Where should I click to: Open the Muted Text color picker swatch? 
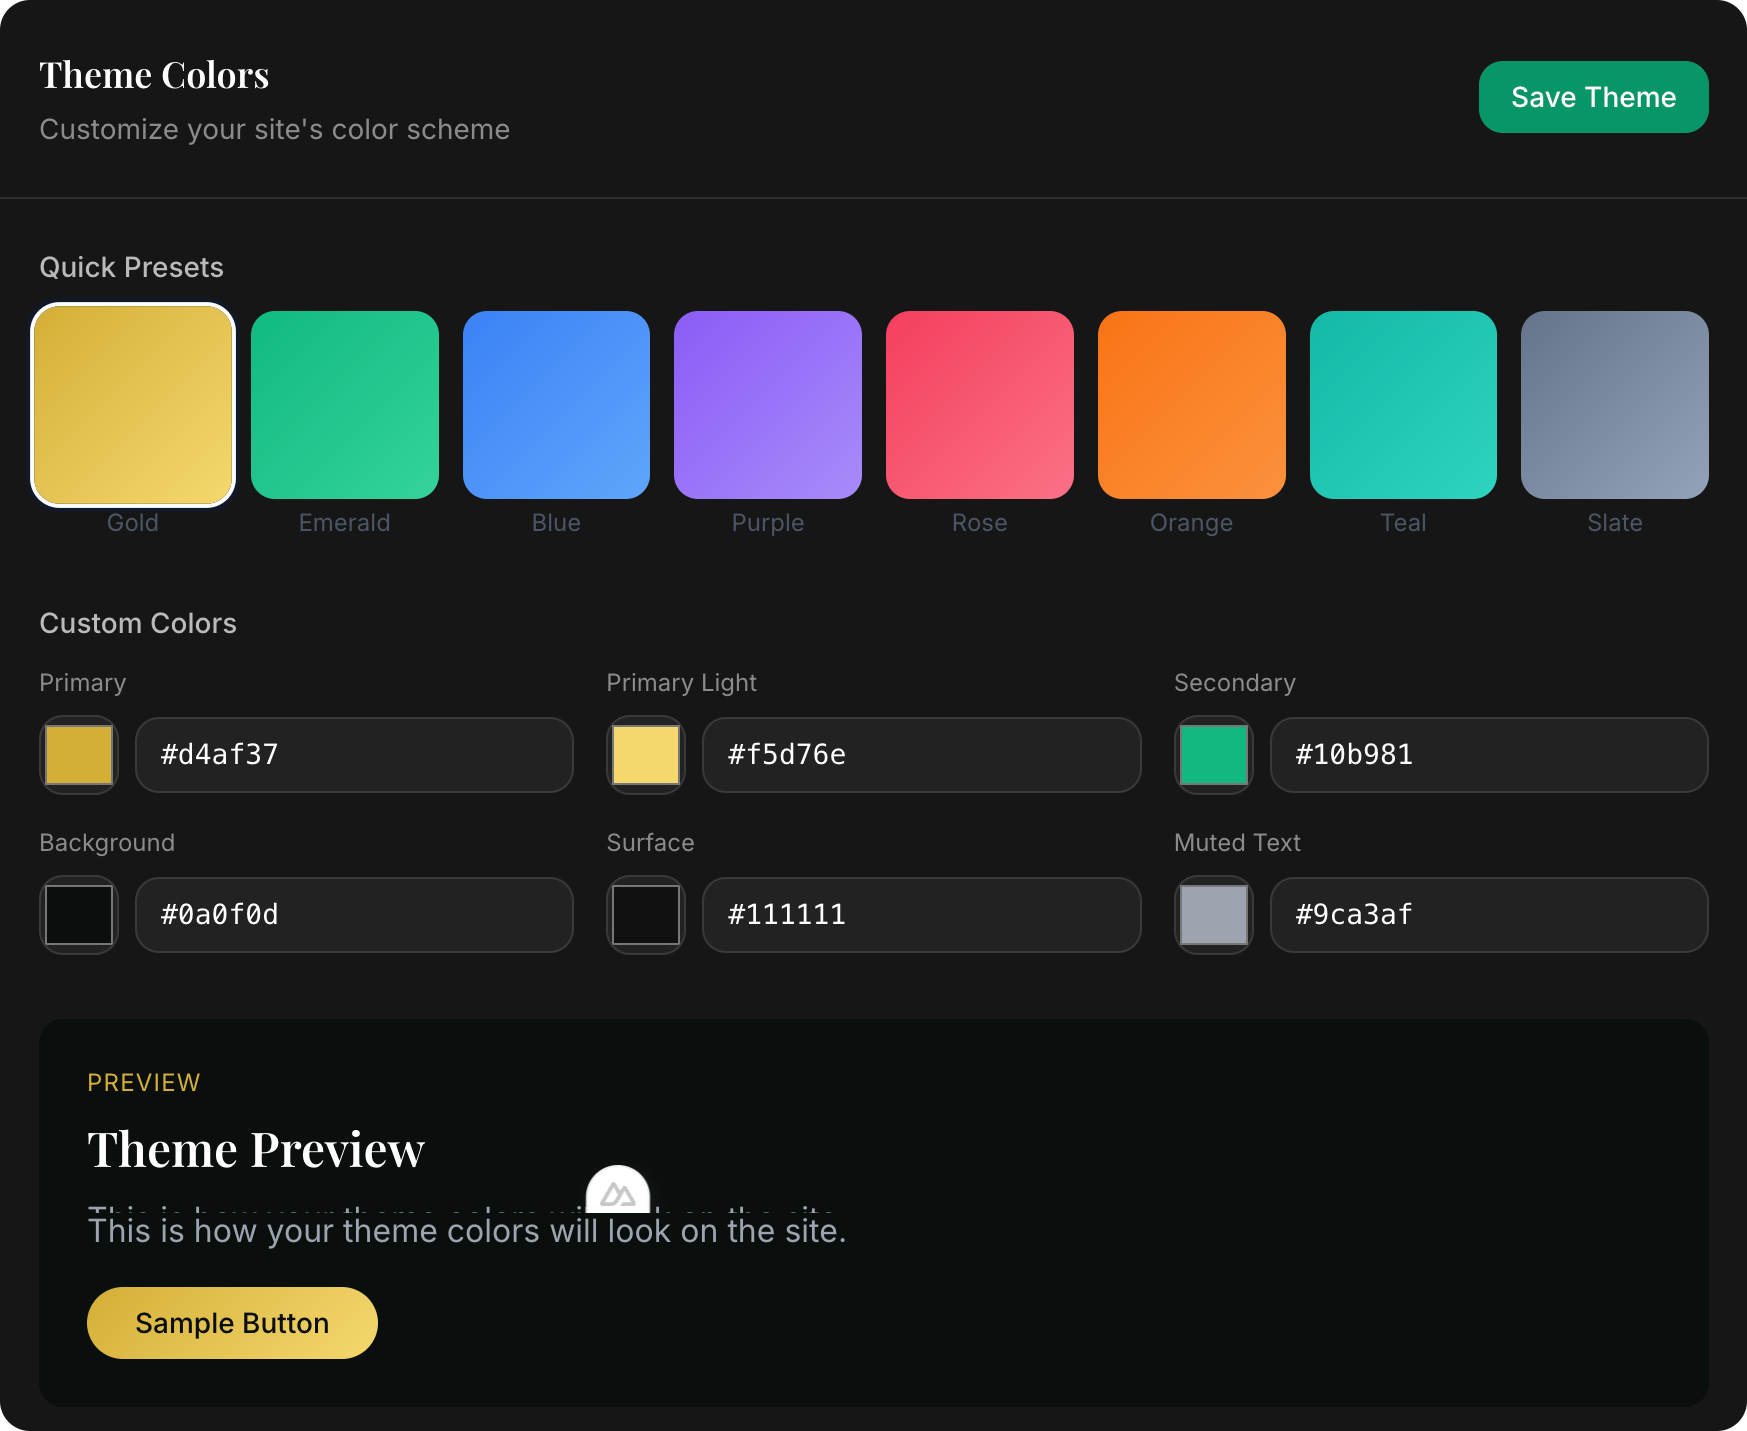1214,915
